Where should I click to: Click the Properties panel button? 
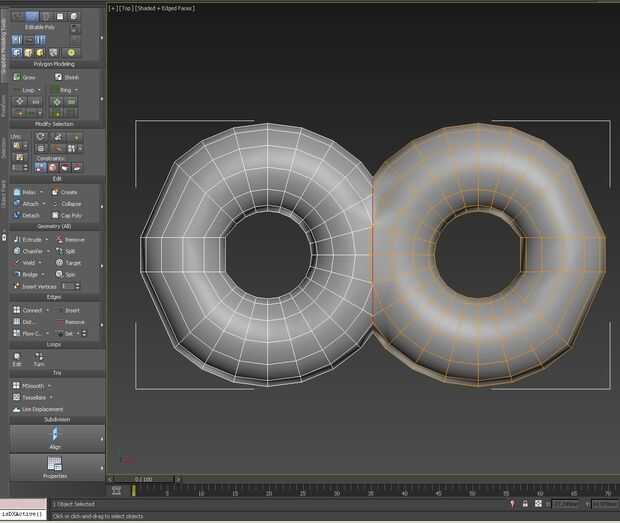coord(55,467)
